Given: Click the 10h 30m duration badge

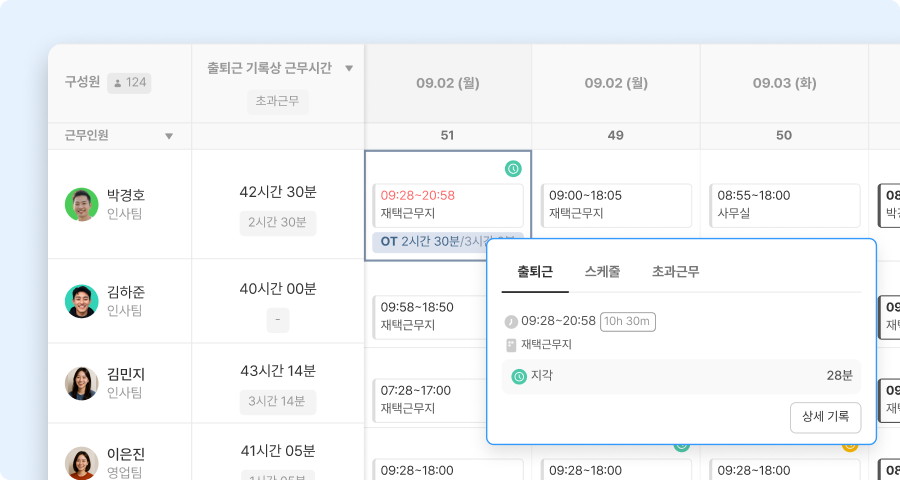Looking at the screenshot, I should tap(628, 322).
